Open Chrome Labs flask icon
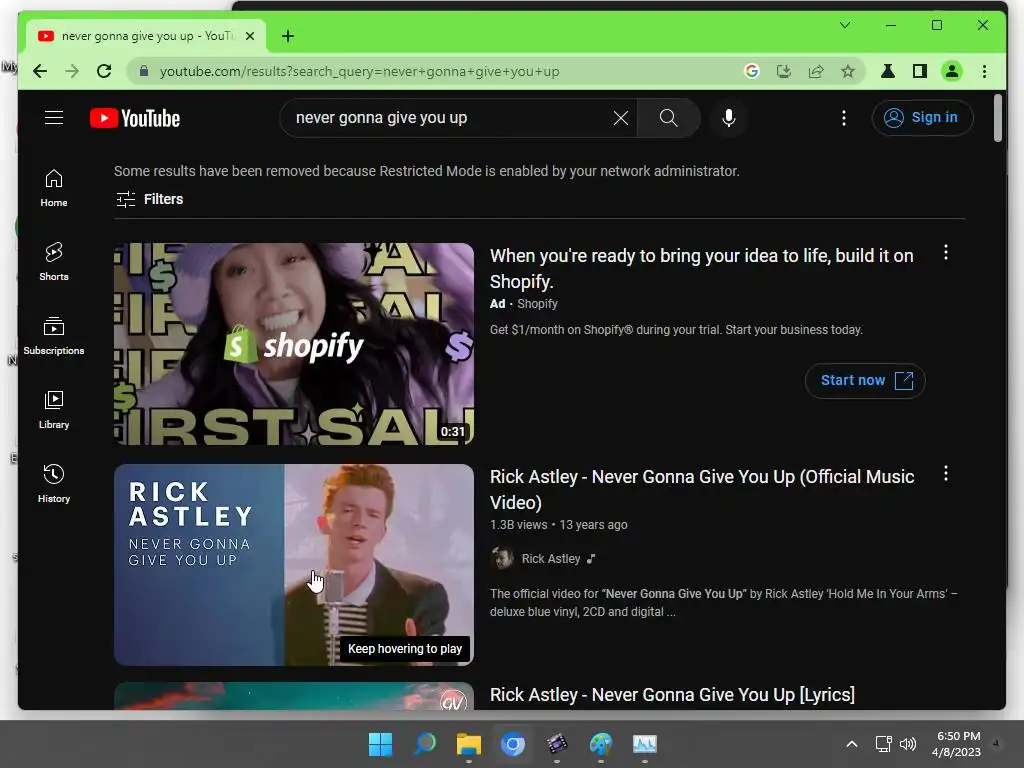The width and height of the screenshot is (1024, 768). pos(888,71)
